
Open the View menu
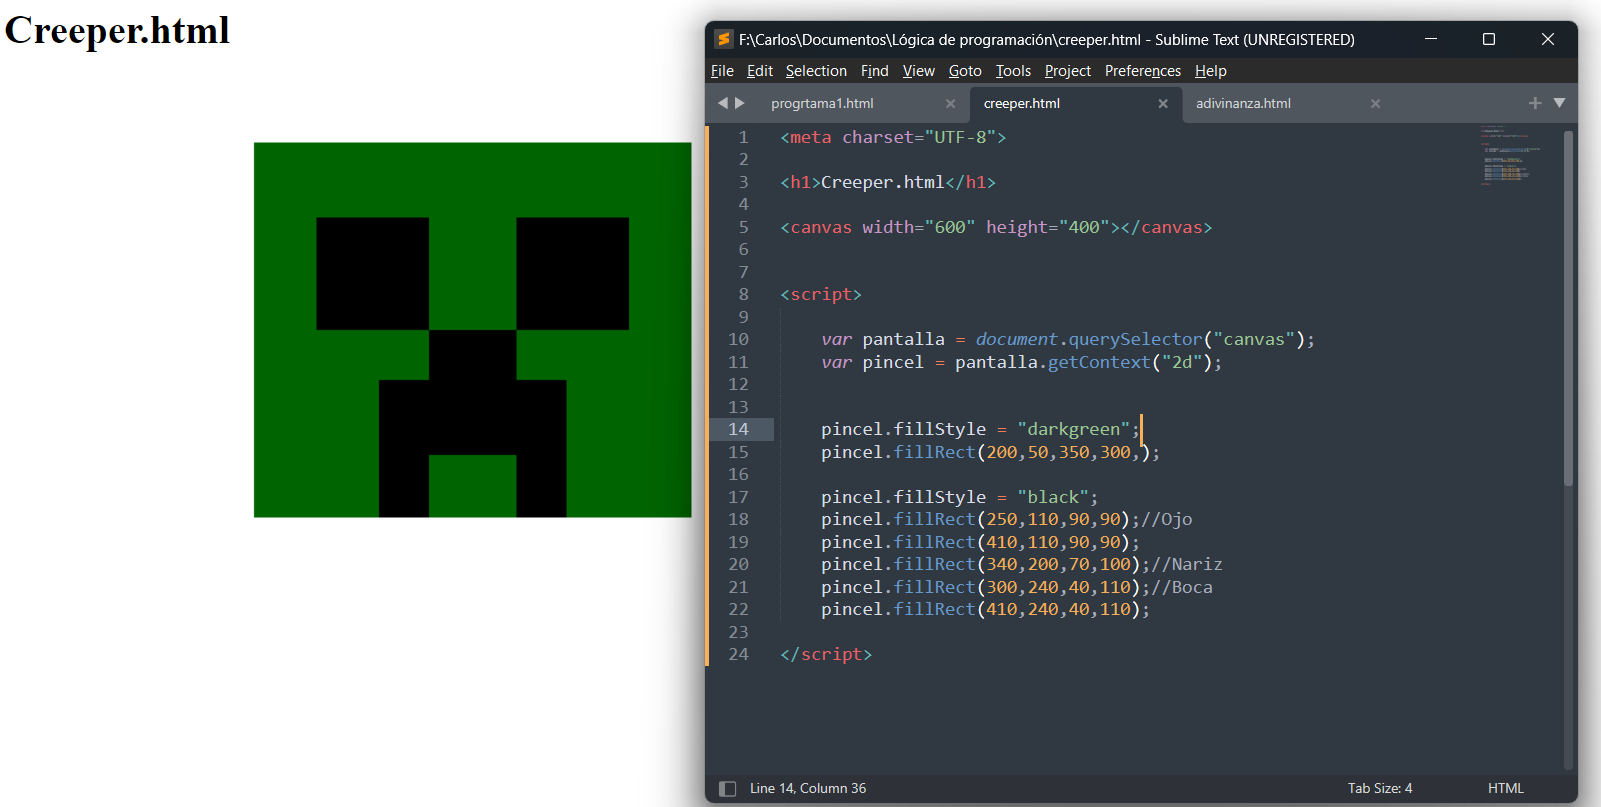(x=919, y=71)
